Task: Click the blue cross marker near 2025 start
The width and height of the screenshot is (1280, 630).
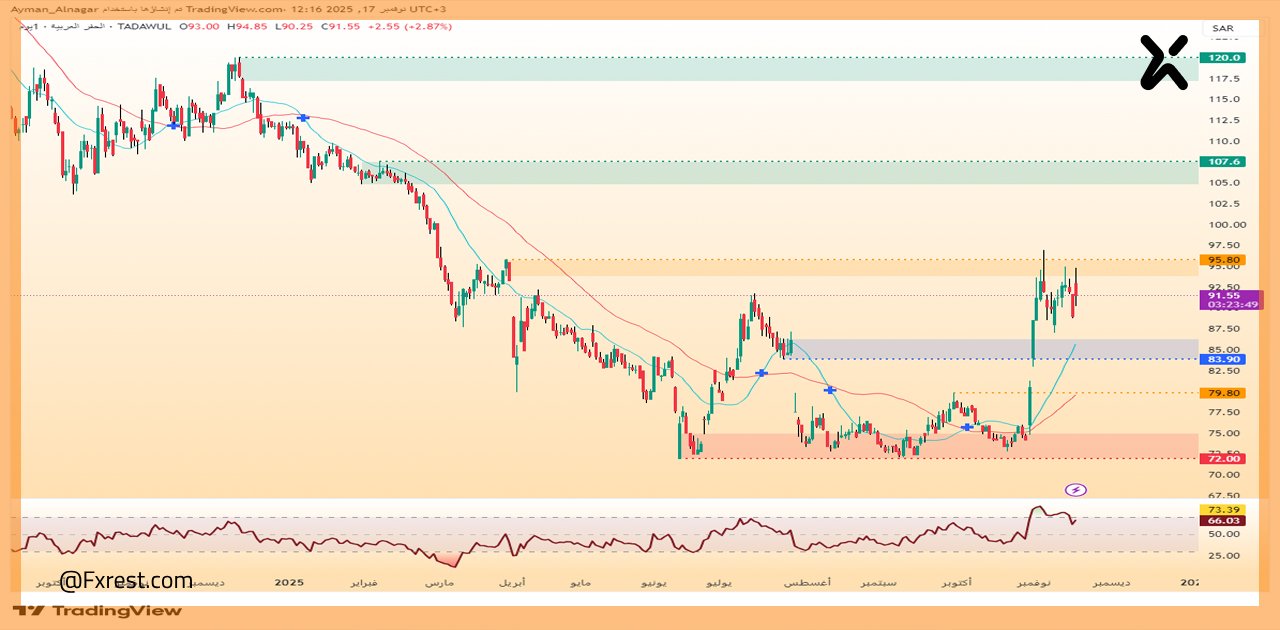Action: [x=303, y=118]
